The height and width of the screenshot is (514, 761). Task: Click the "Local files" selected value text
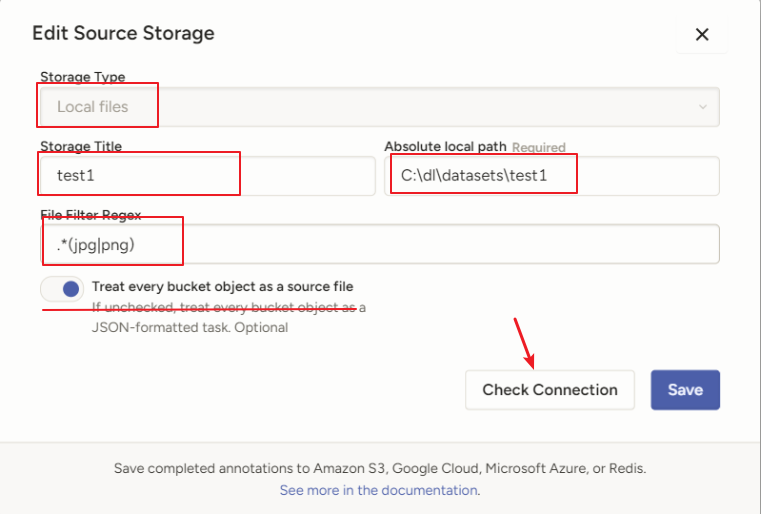(93, 106)
